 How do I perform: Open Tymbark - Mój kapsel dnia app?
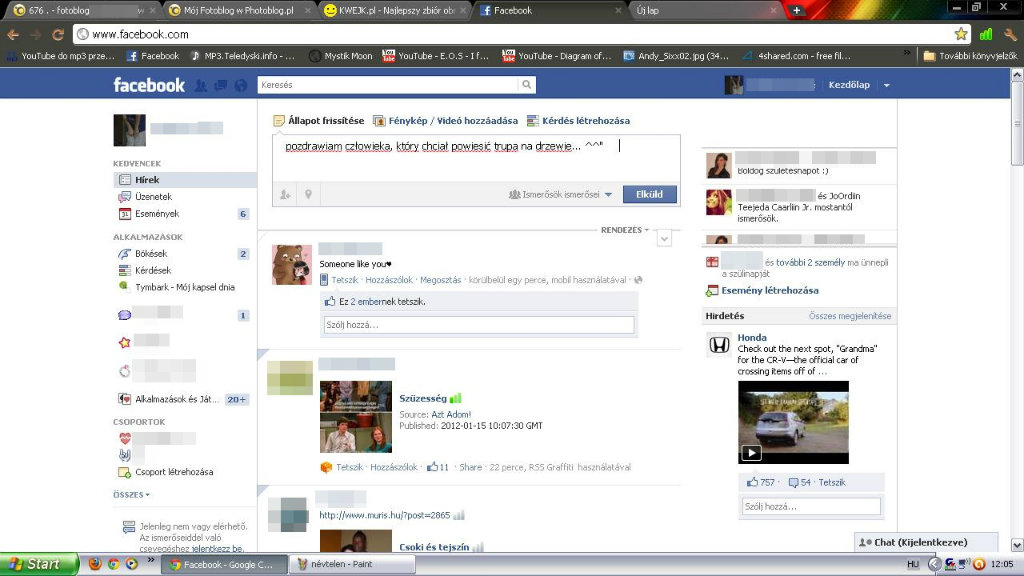(x=185, y=287)
